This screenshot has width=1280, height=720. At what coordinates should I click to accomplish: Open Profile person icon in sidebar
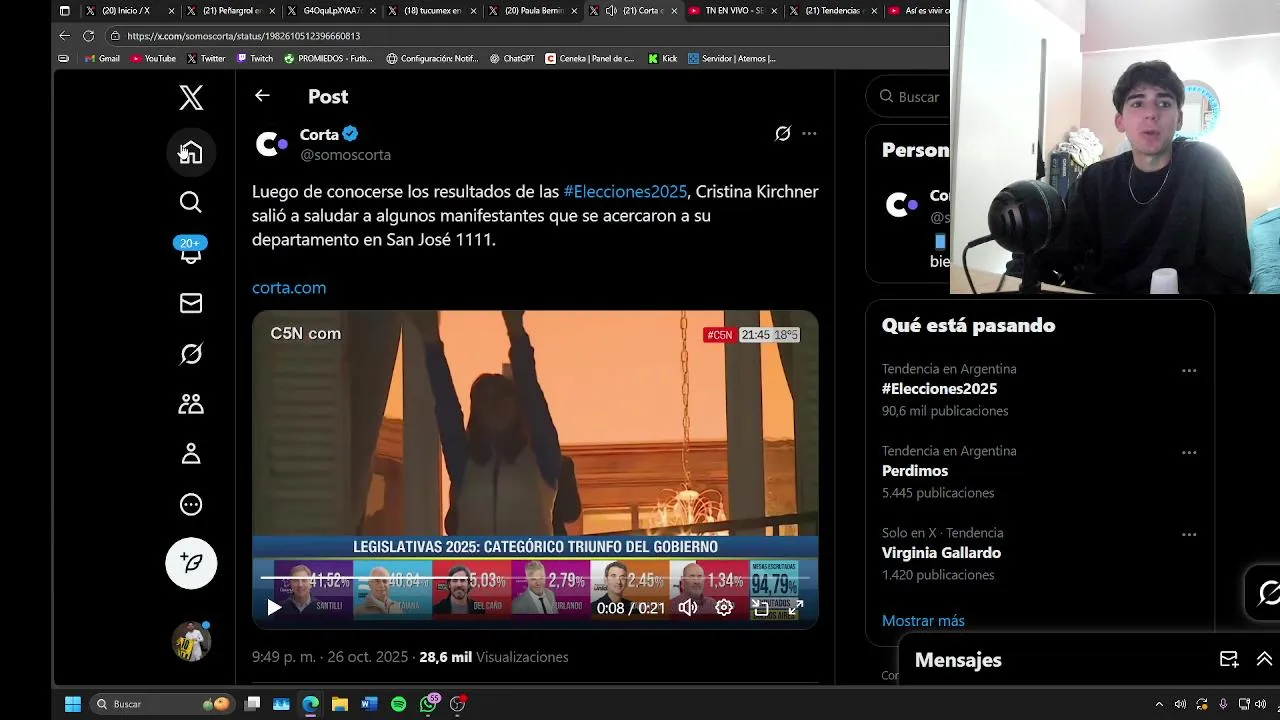click(x=191, y=454)
